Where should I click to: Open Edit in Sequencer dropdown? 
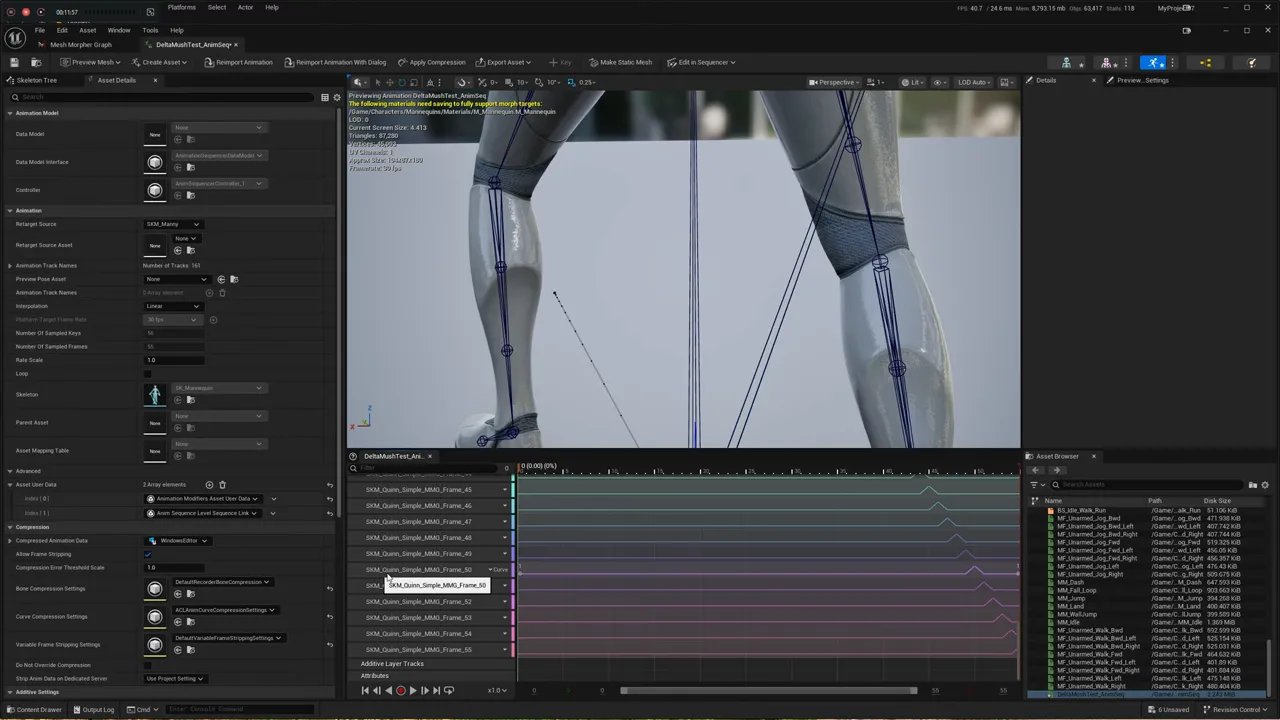point(701,62)
